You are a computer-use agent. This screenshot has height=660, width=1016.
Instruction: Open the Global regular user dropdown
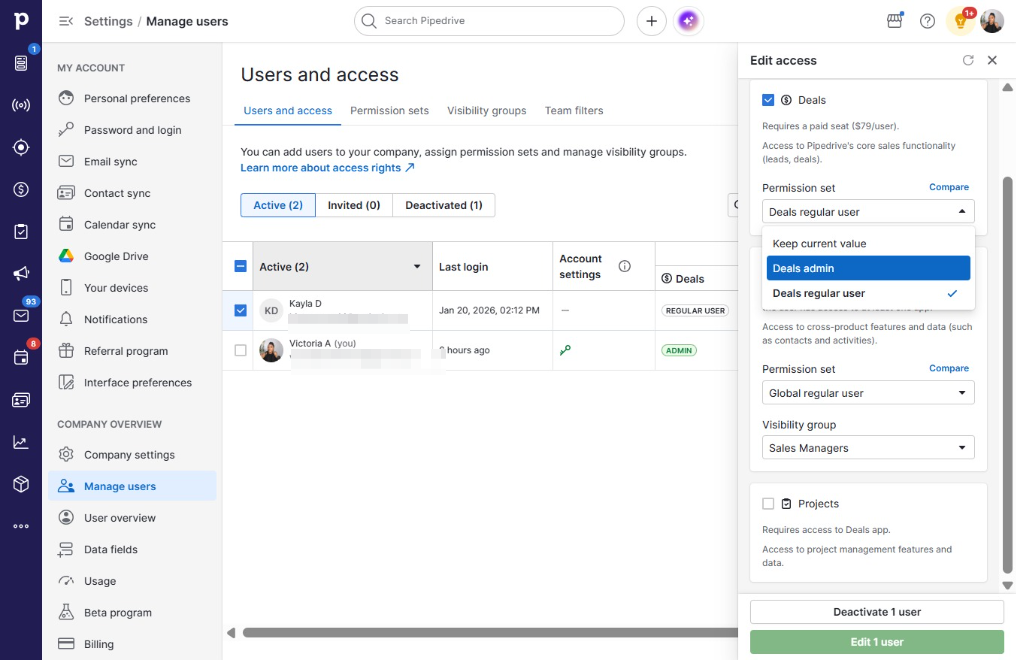868,393
